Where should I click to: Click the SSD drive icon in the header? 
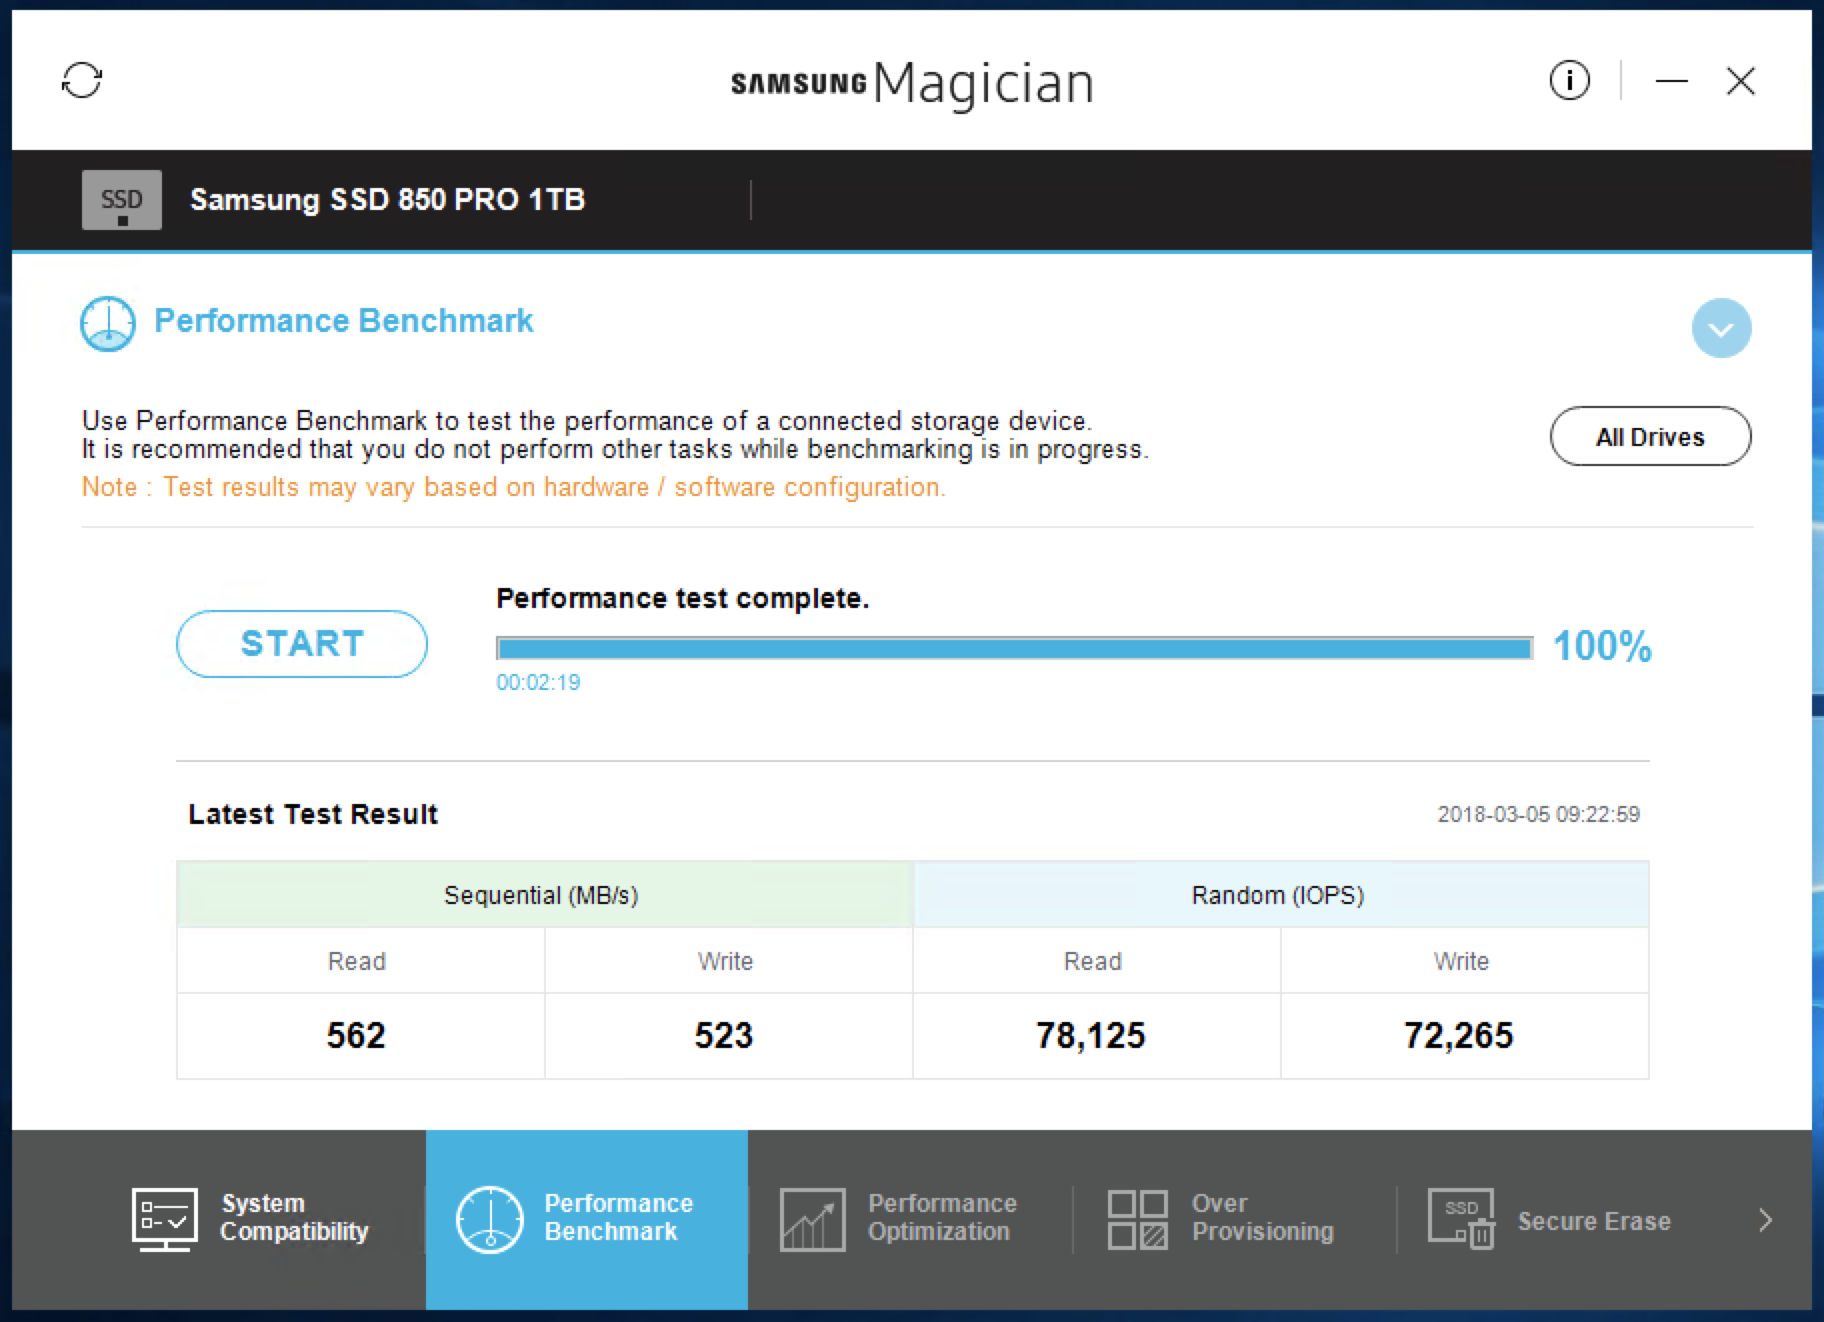coord(122,200)
